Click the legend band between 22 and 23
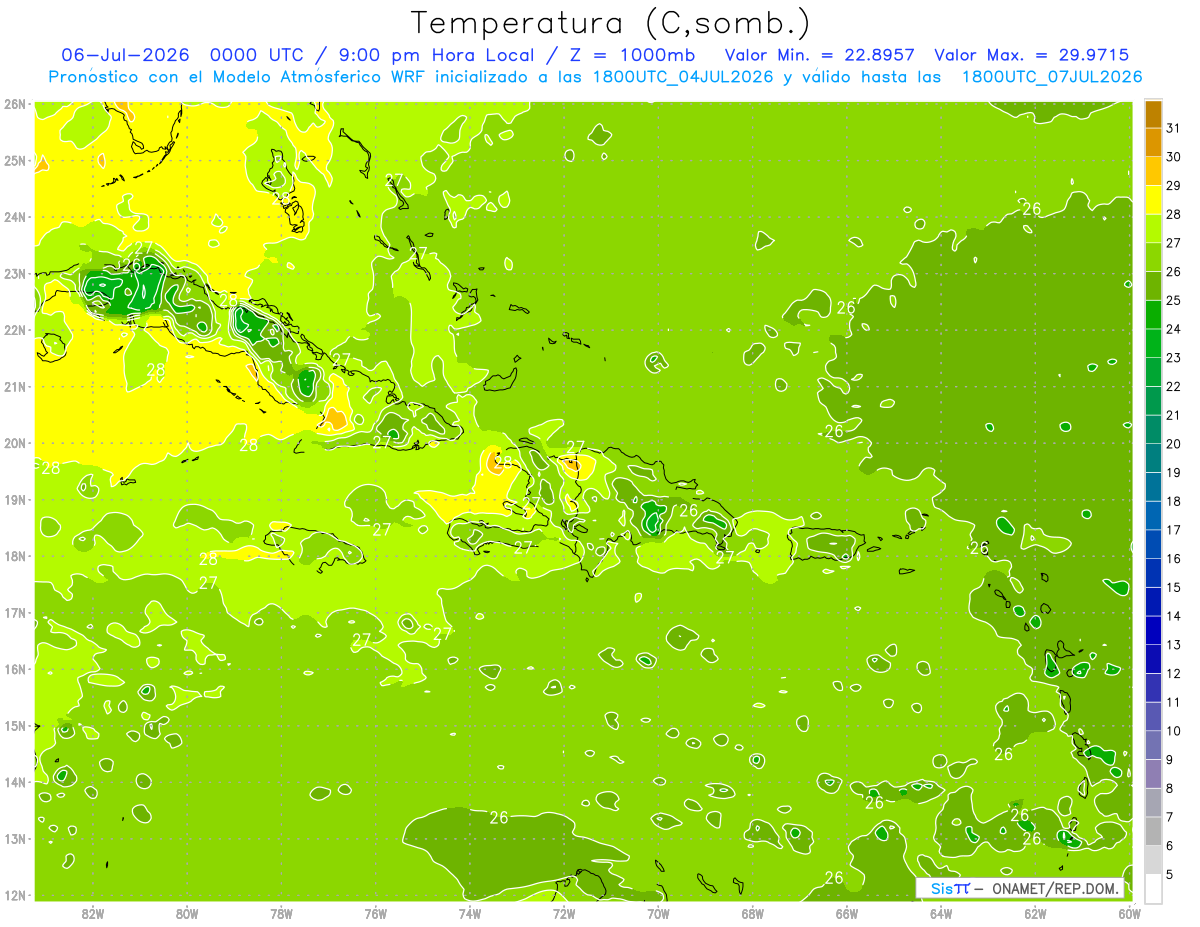The width and height of the screenshot is (1200, 927). [1153, 371]
